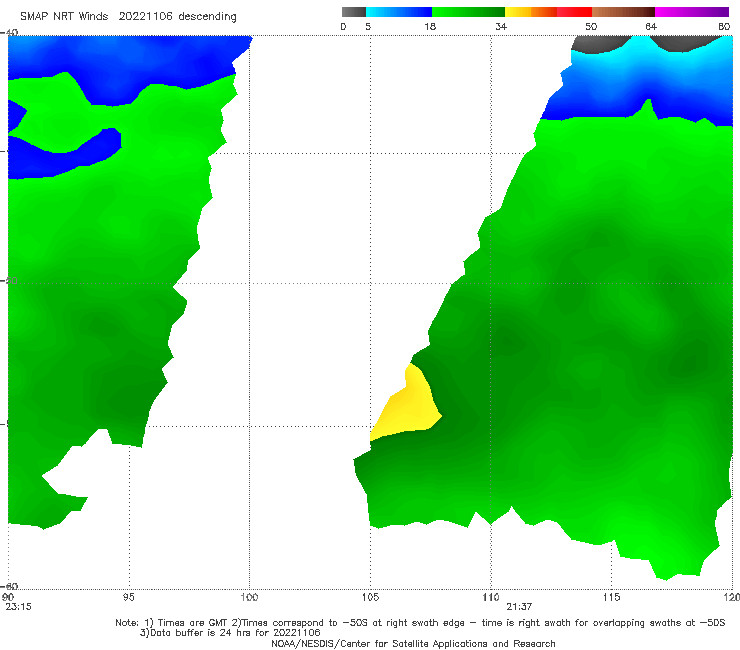This screenshot has height=650, width=740.
Task: Click the "Note: 1) Times are GMT" line
Action: [420, 623]
